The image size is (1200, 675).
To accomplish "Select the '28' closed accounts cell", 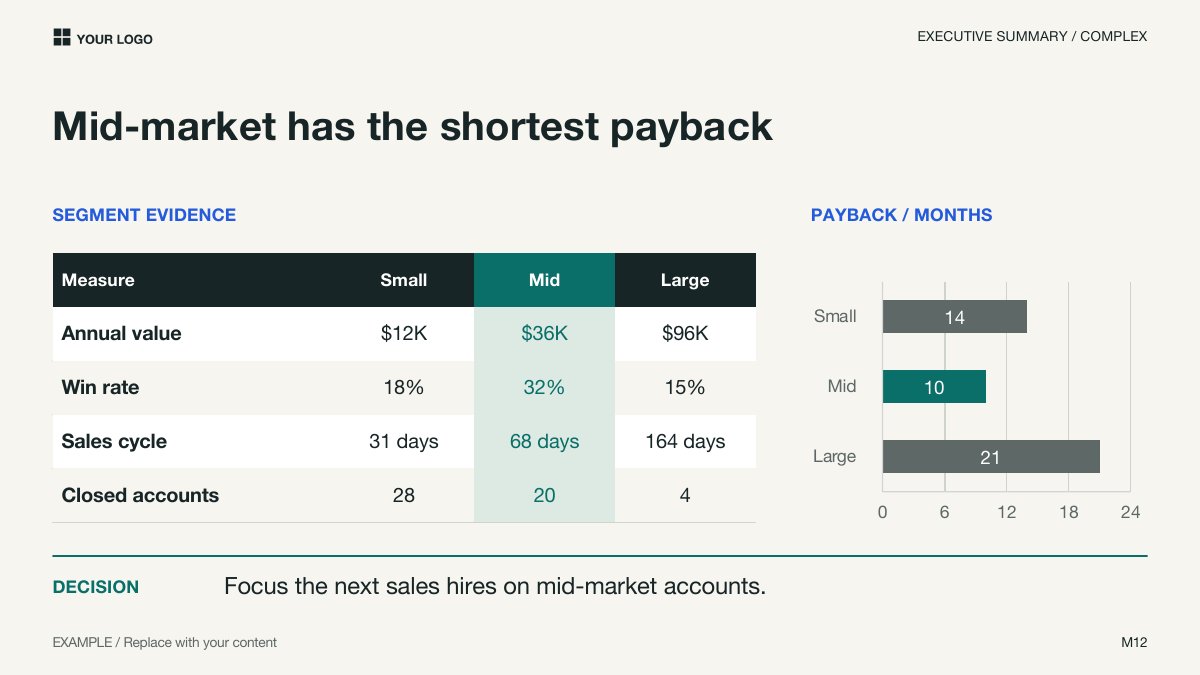I will (x=404, y=495).
